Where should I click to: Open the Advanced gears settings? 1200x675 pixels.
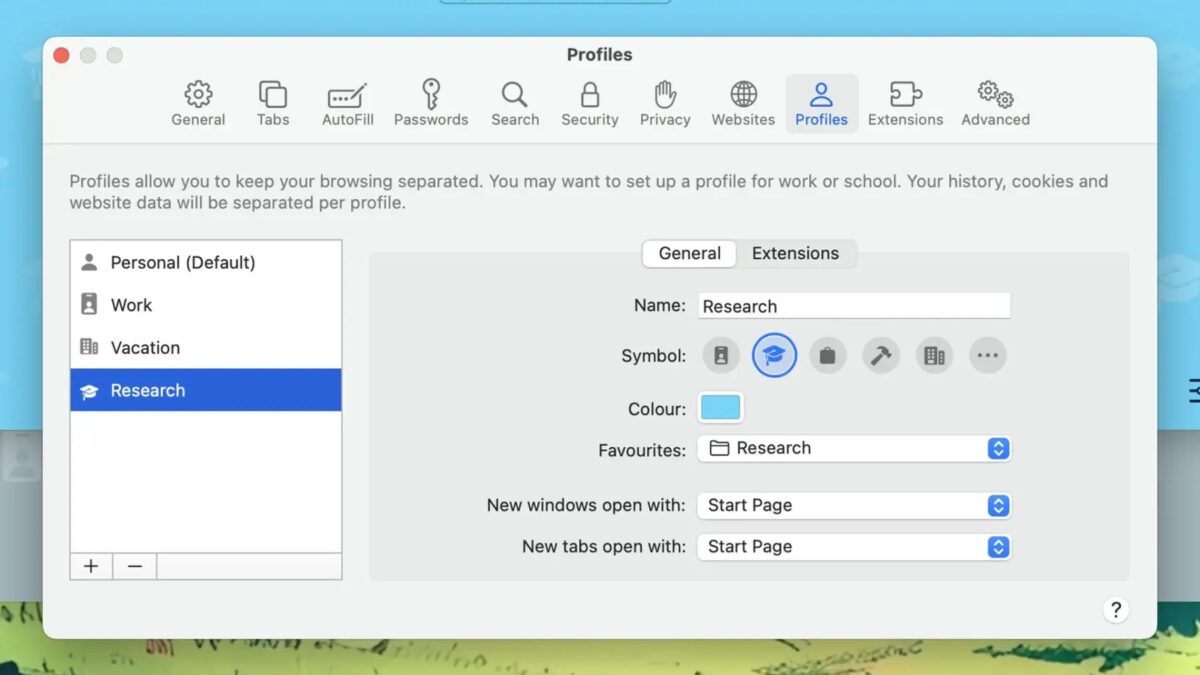pyautogui.click(x=995, y=104)
